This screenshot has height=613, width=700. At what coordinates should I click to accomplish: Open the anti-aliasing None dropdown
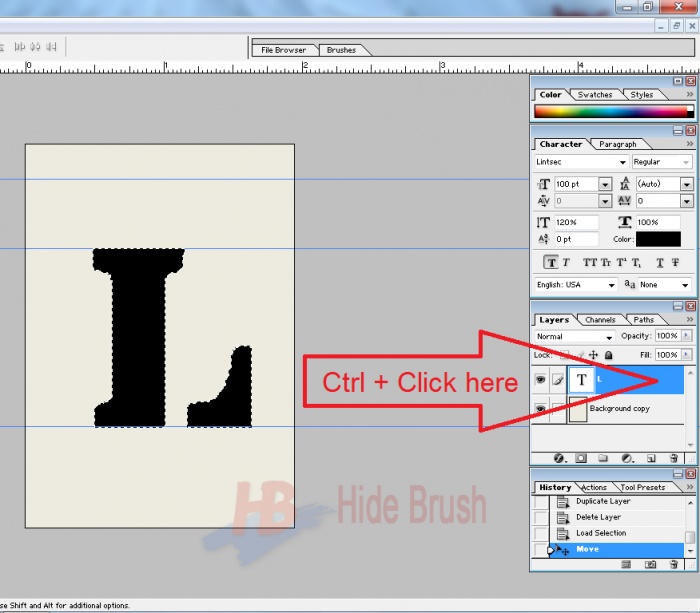[x=664, y=285]
